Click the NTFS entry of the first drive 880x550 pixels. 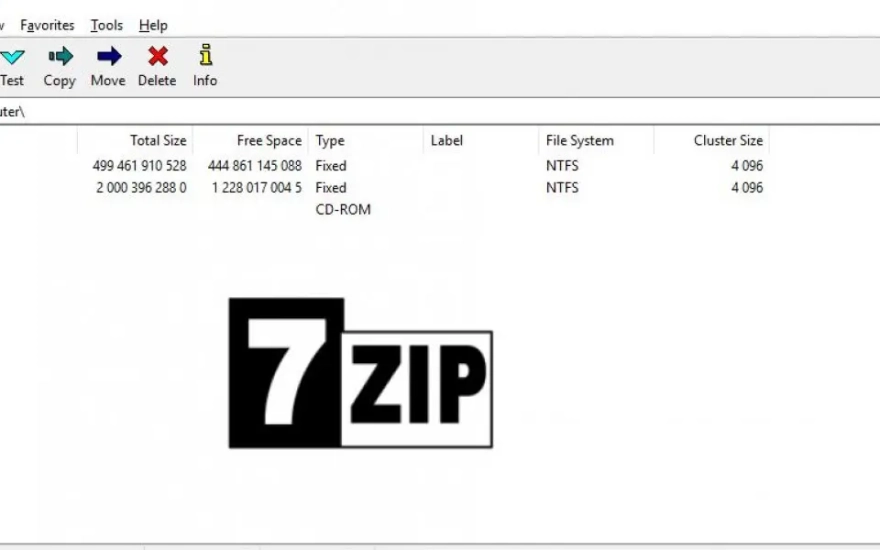click(562, 166)
